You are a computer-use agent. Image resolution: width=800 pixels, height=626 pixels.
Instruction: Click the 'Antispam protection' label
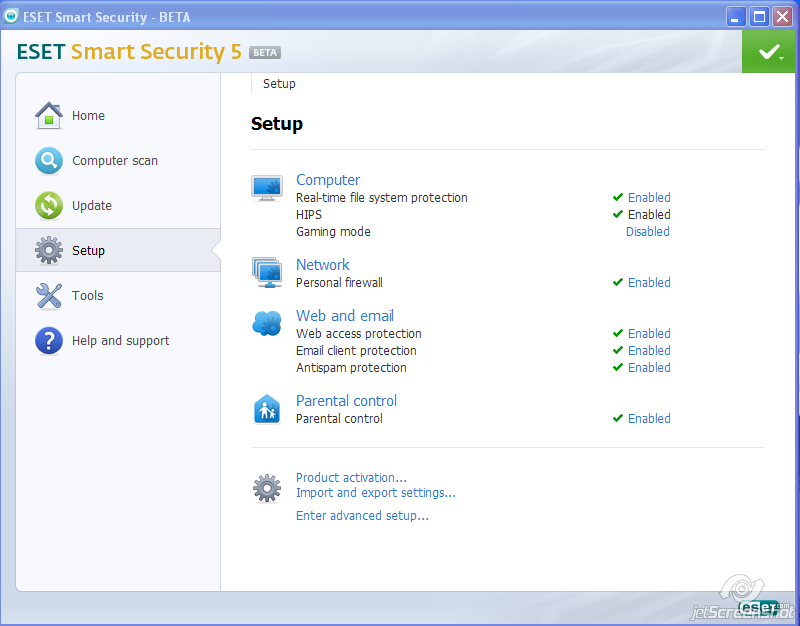coord(351,367)
